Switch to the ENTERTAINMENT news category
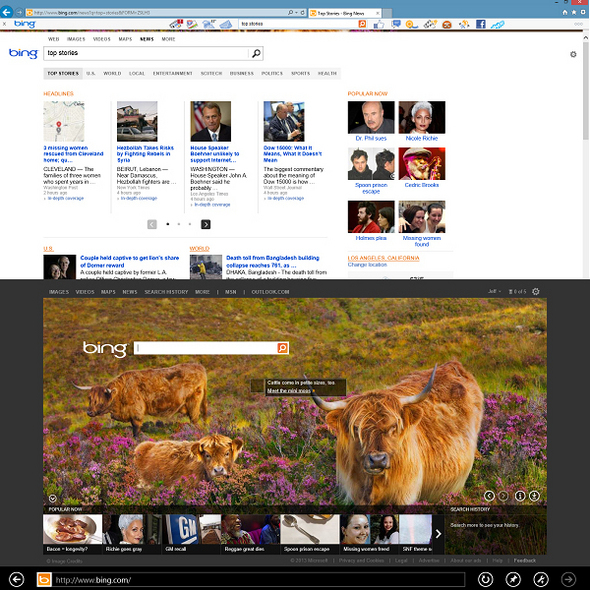The image size is (590, 590). point(172,74)
